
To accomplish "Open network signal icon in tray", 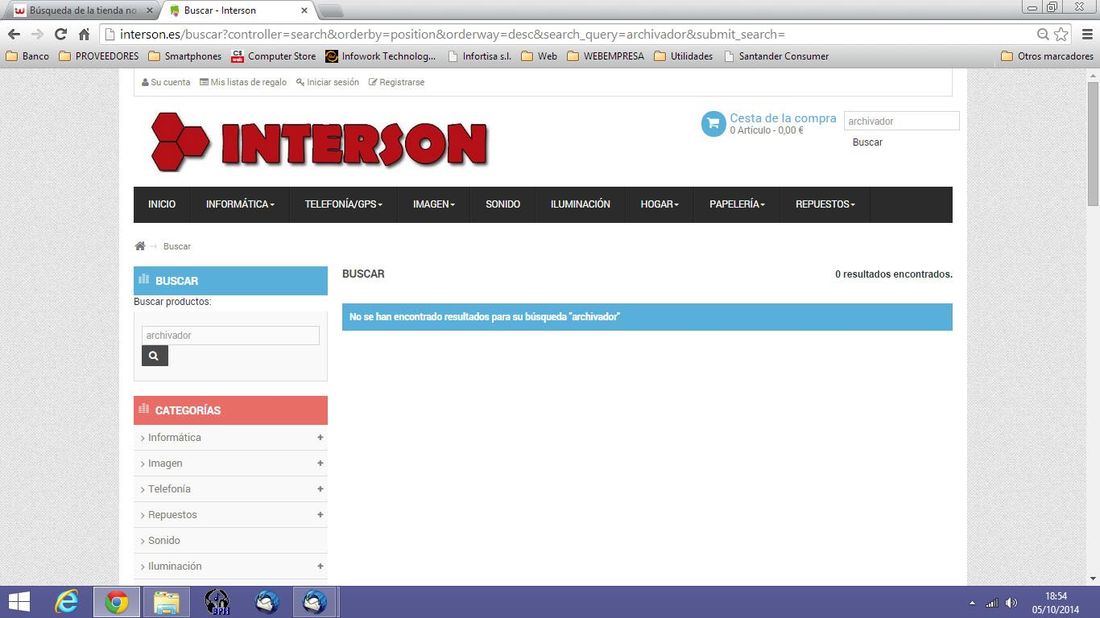I will 991,603.
